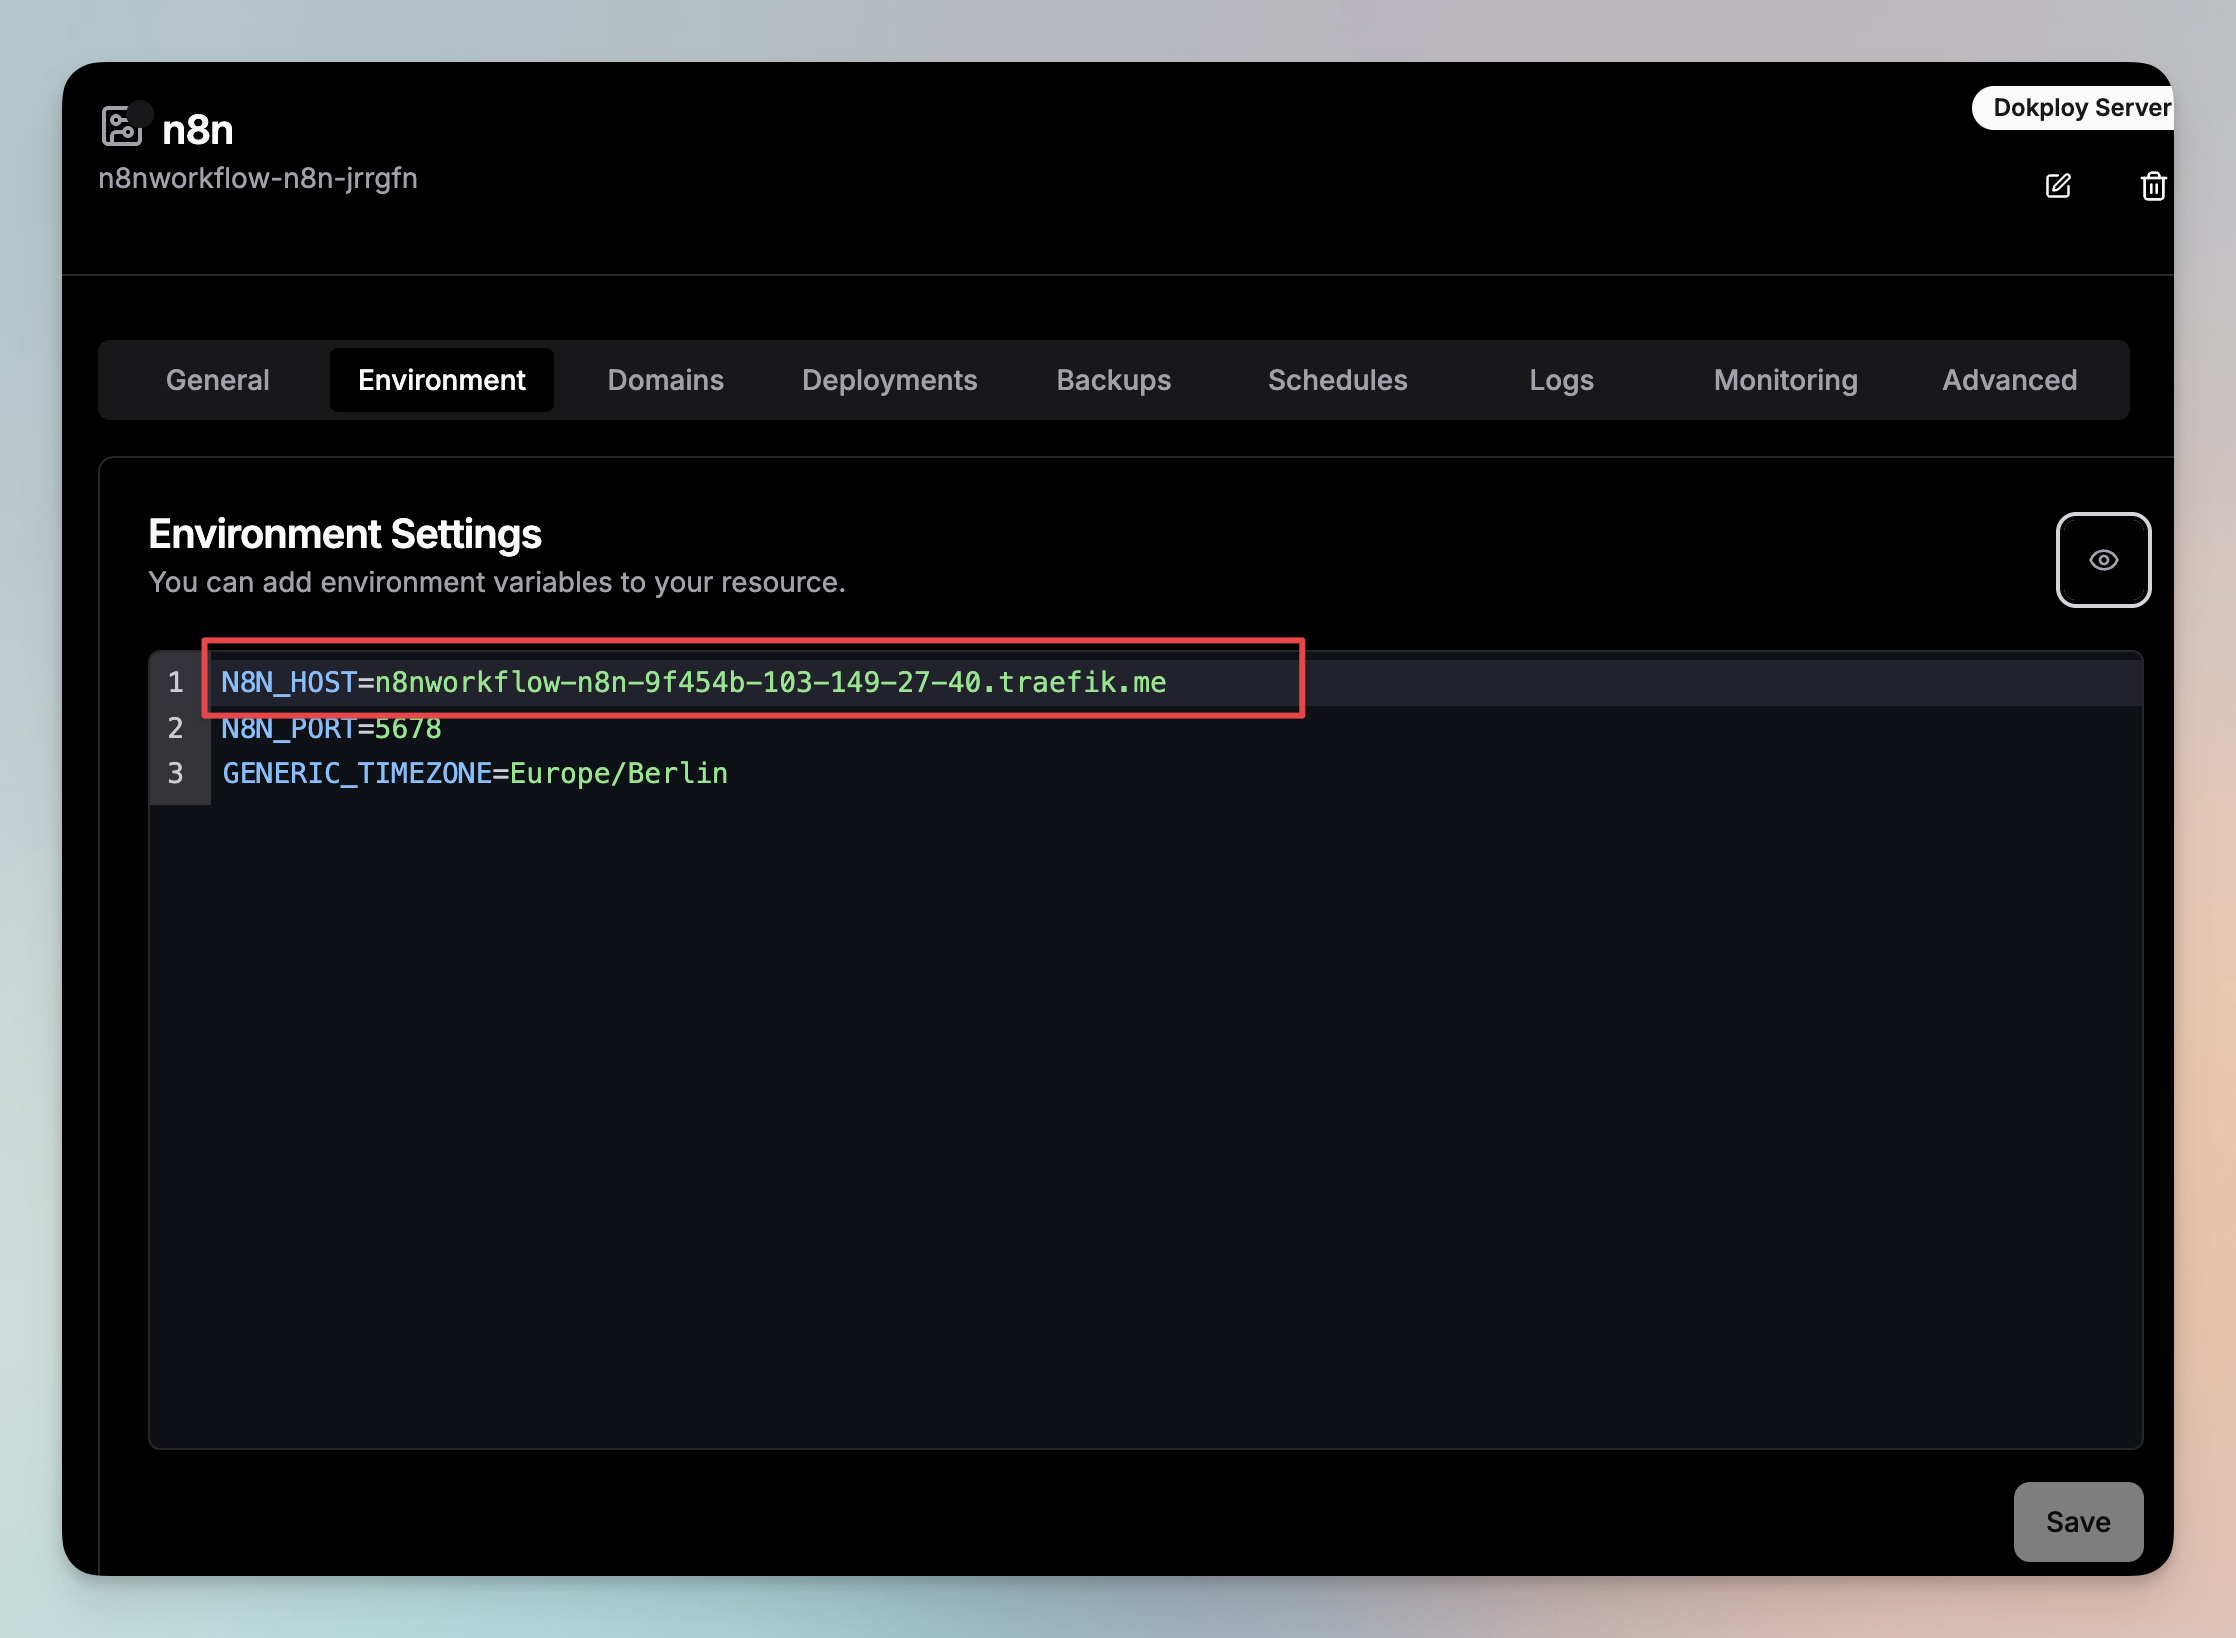This screenshot has width=2236, height=1638.
Task: Open the General tab
Action: pos(218,380)
